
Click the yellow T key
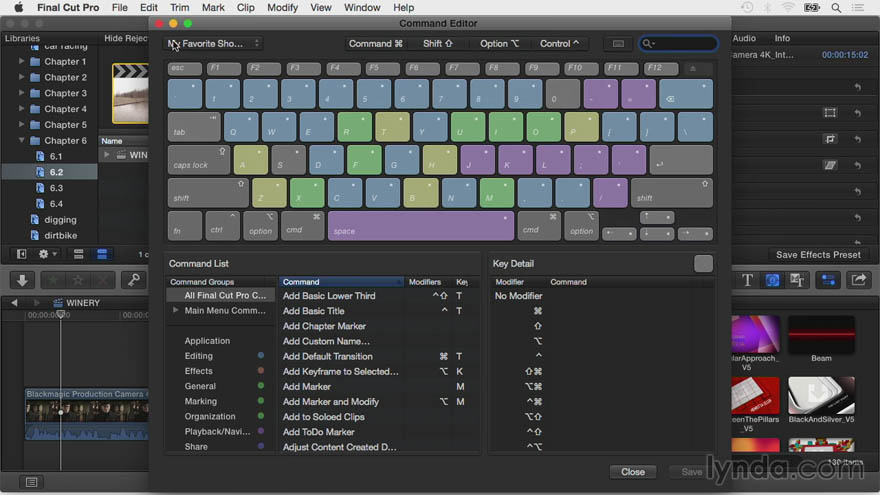coord(392,127)
